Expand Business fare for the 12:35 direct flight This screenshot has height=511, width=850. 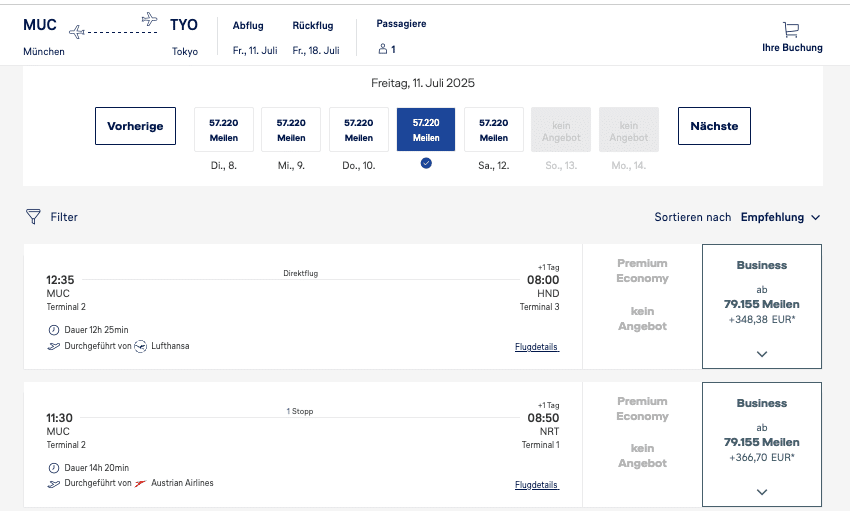(762, 353)
